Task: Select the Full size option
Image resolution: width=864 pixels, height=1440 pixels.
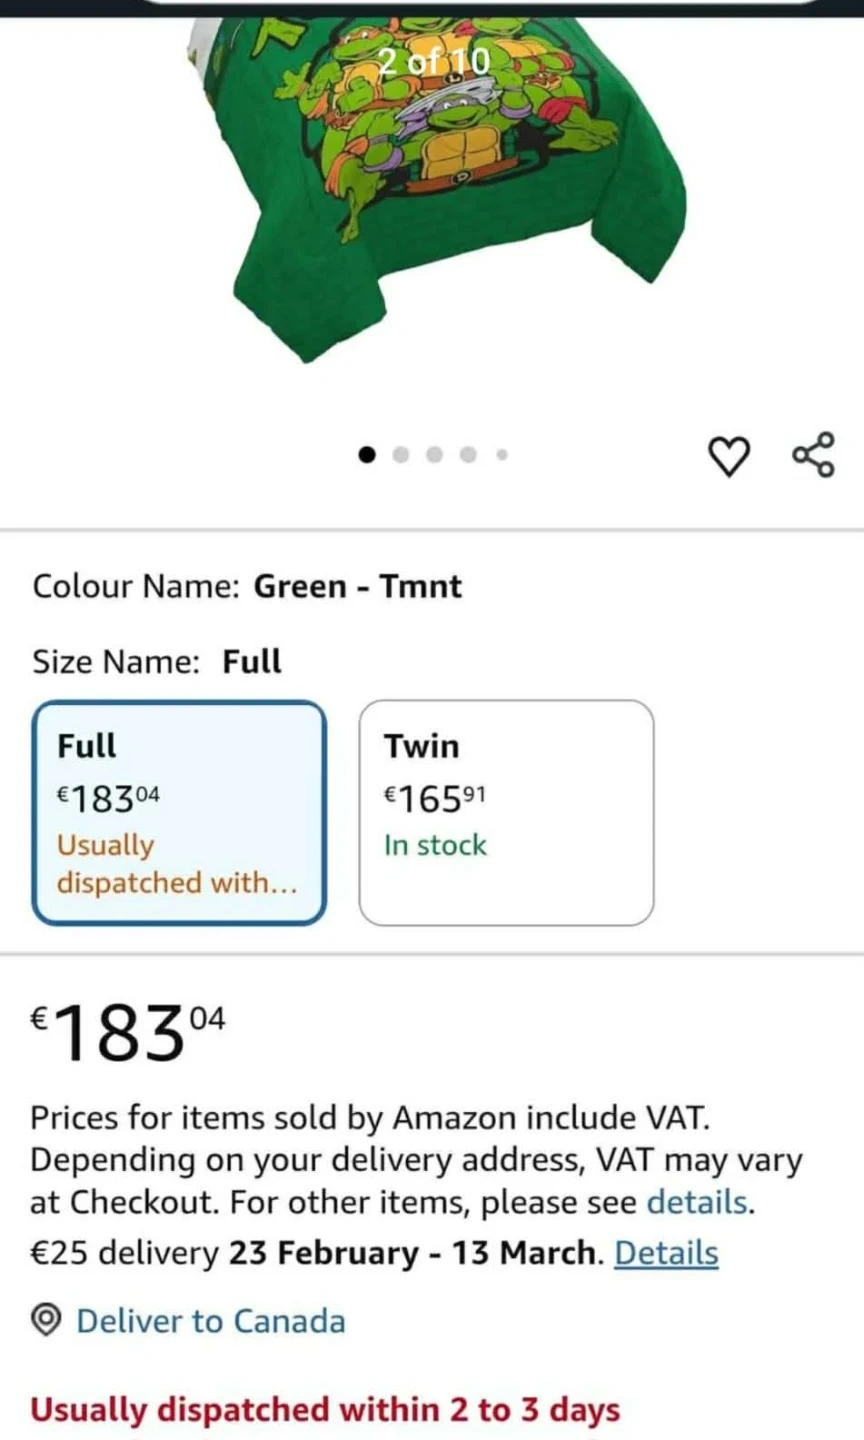Action: point(180,813)
